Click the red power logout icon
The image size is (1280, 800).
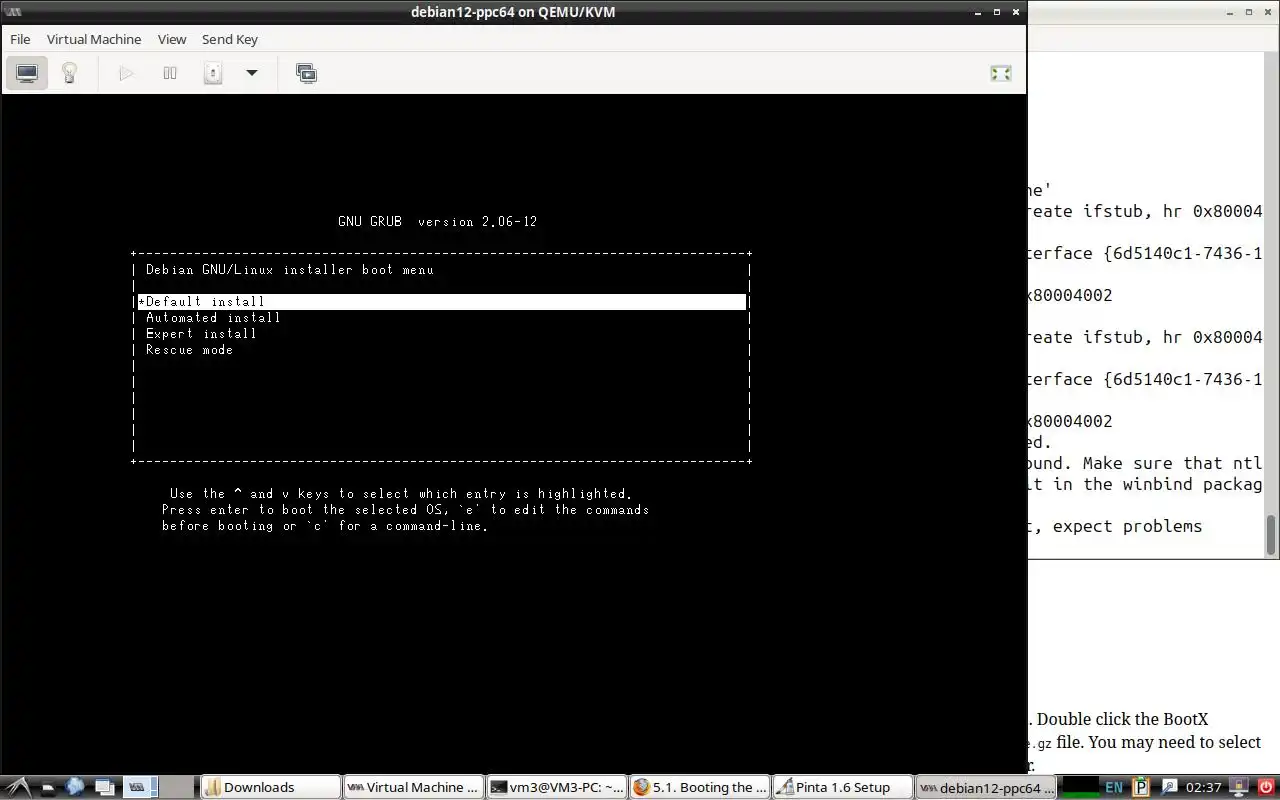1266,787
